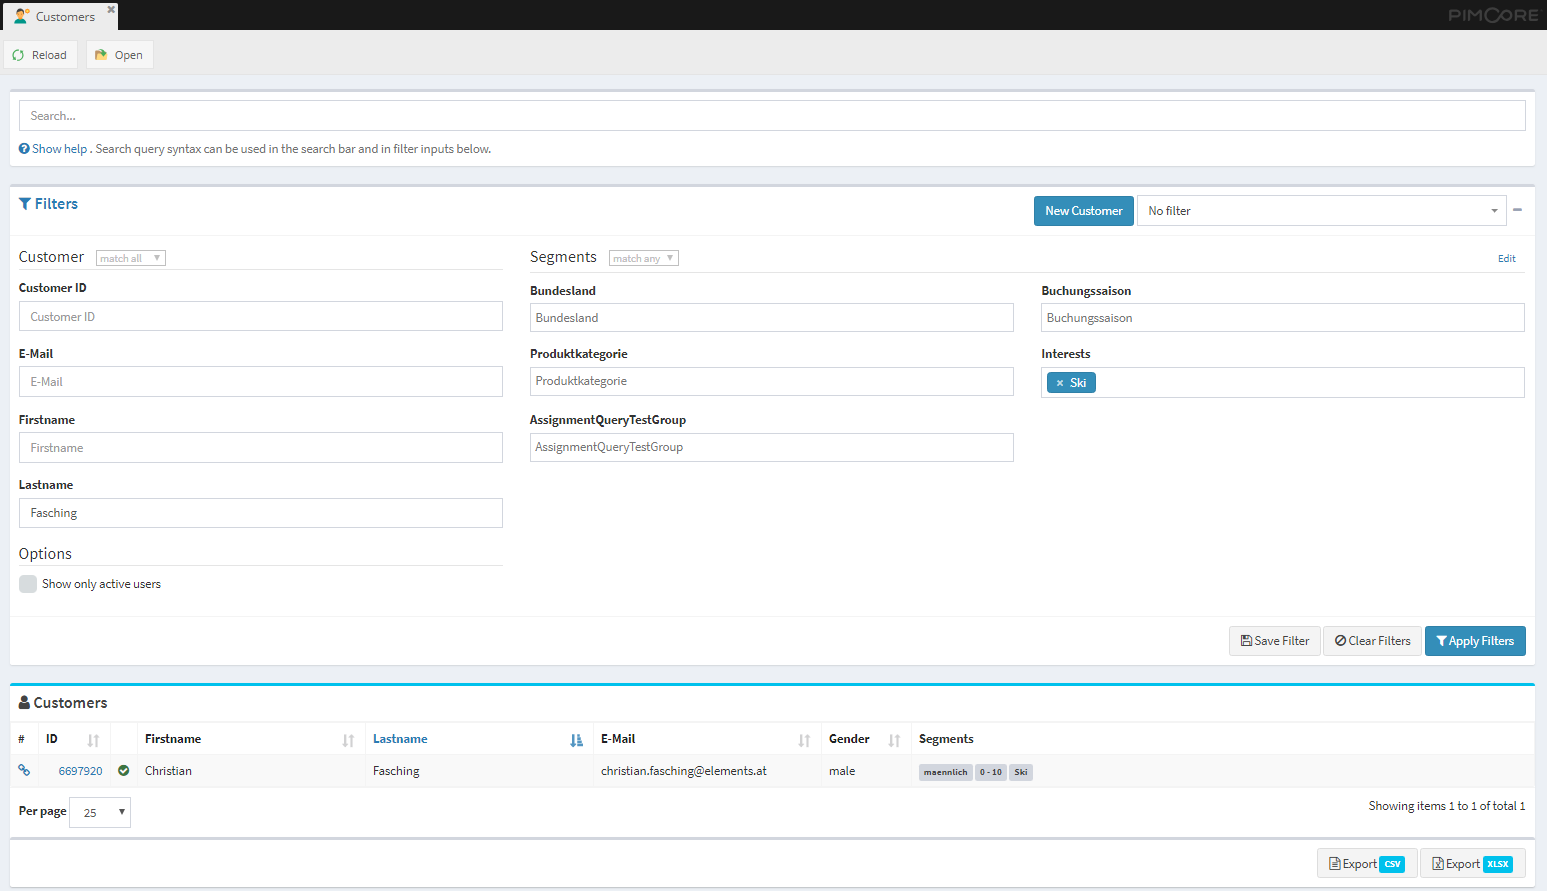Sort by Lastname column icon
The image size is (1547, 891).
pyautogui.click(x=576, y=740)
